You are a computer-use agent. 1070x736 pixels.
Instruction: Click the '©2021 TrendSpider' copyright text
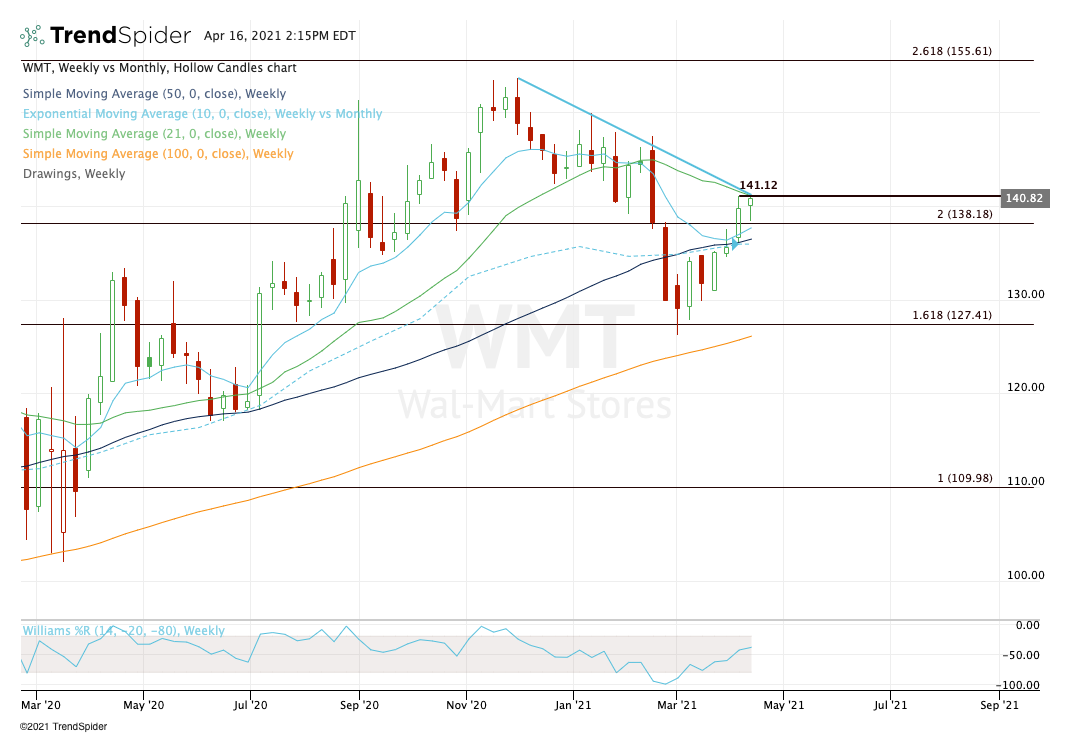63,726
